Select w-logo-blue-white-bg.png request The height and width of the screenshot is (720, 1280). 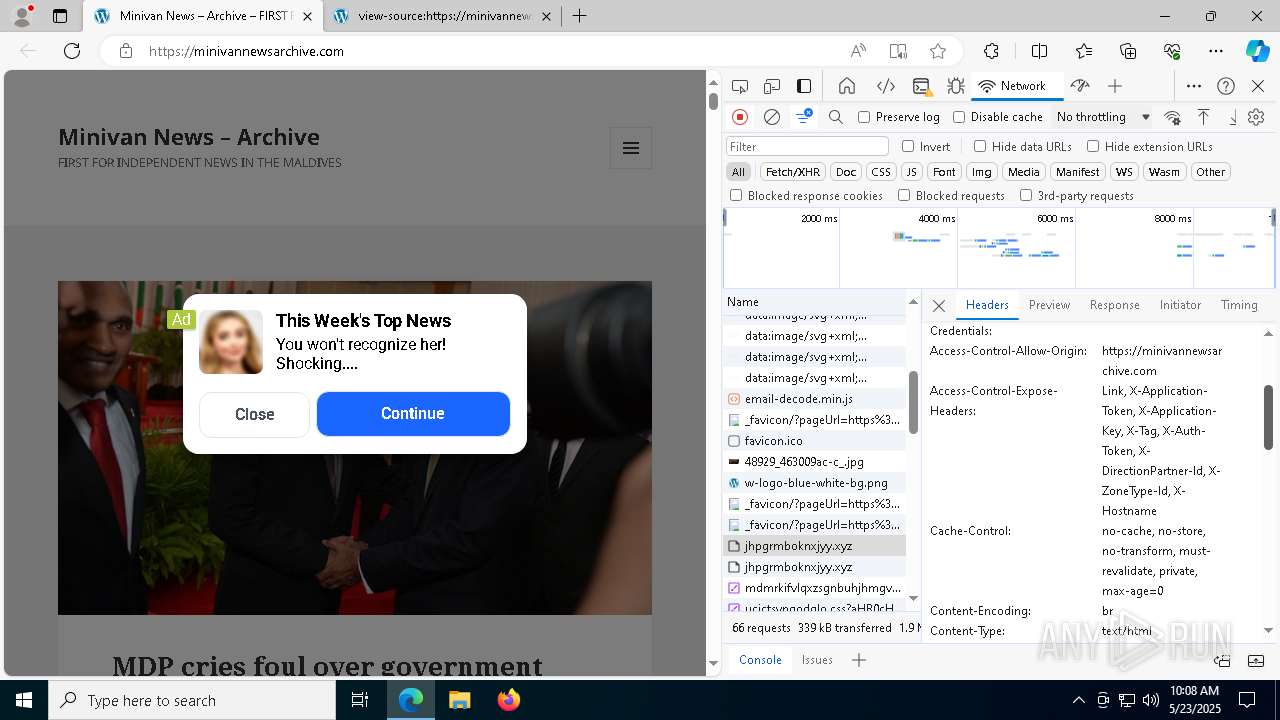tap(814, 483)
